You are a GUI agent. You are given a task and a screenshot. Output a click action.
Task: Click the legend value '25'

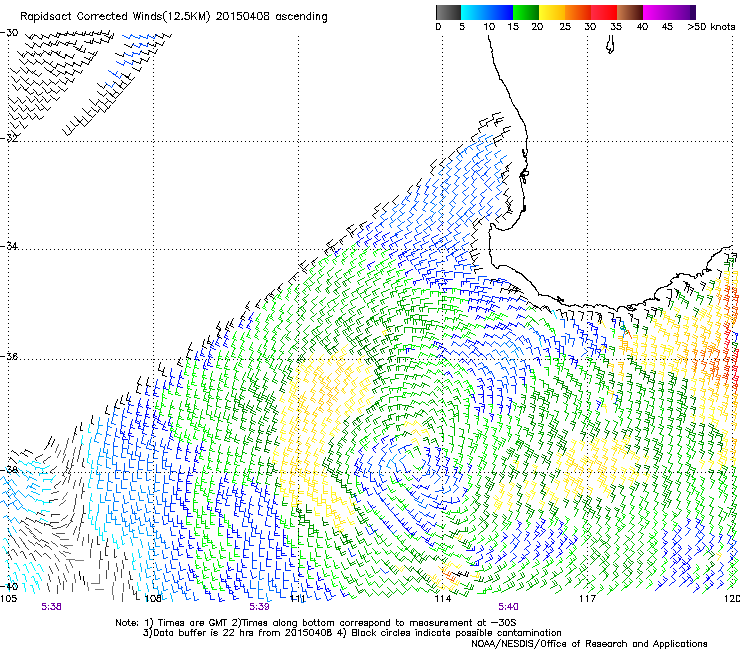[x=565, y=27]
